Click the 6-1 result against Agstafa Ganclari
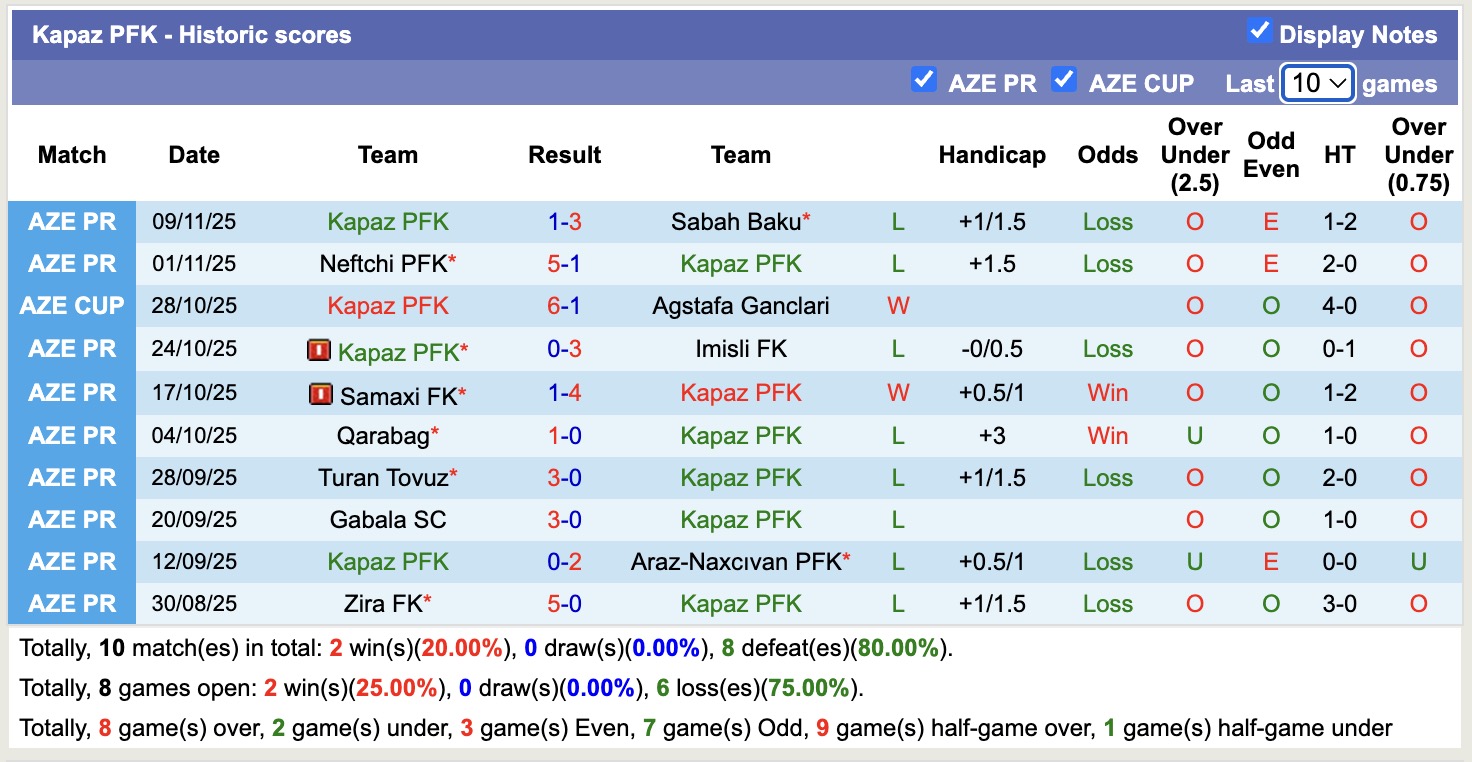The height and width of the screenshot is (762, 1472). tap(564, 306)
